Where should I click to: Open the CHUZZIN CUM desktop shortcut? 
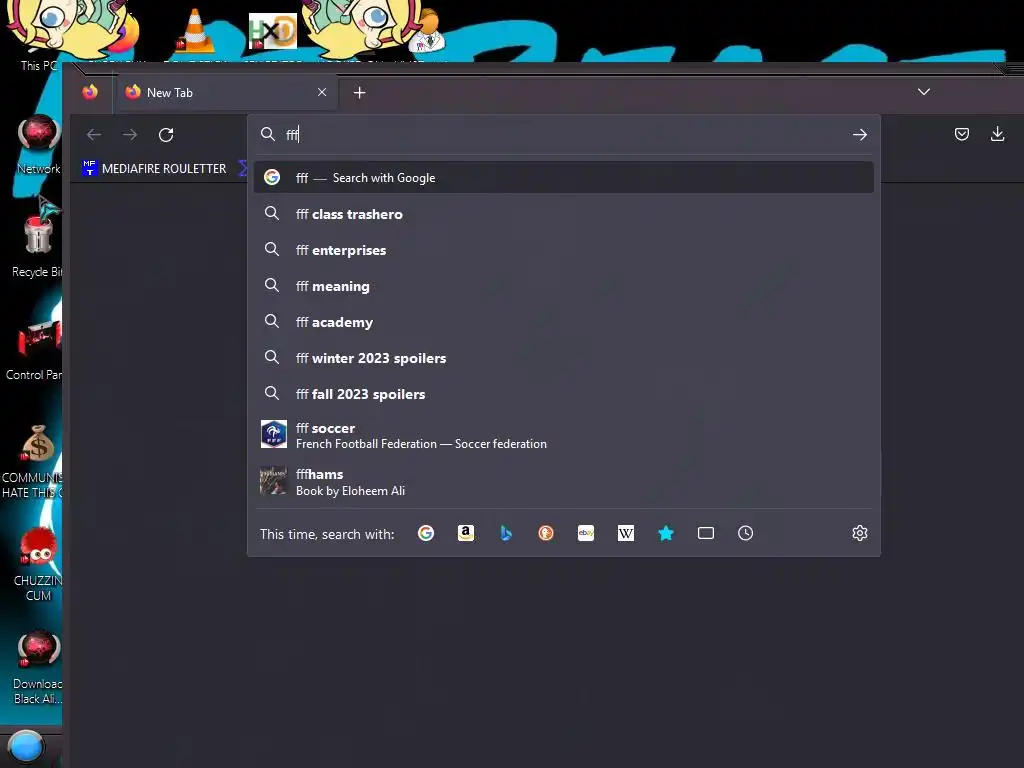pos(38,564)
